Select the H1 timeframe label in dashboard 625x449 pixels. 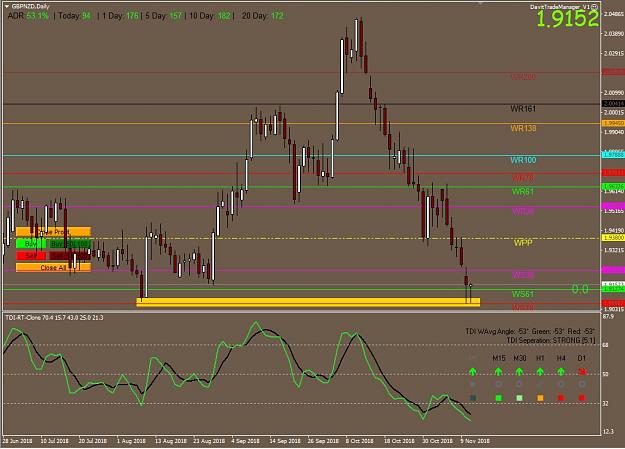coord(540,358)
